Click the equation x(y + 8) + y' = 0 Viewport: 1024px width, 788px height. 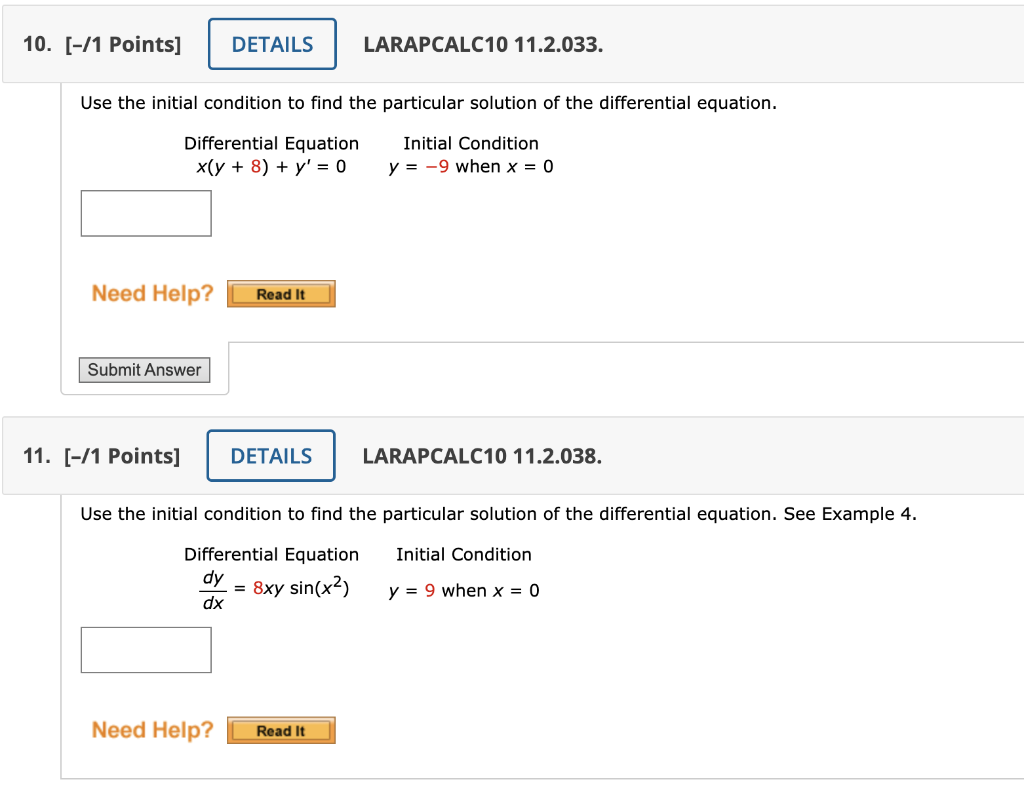click(271, 166)
